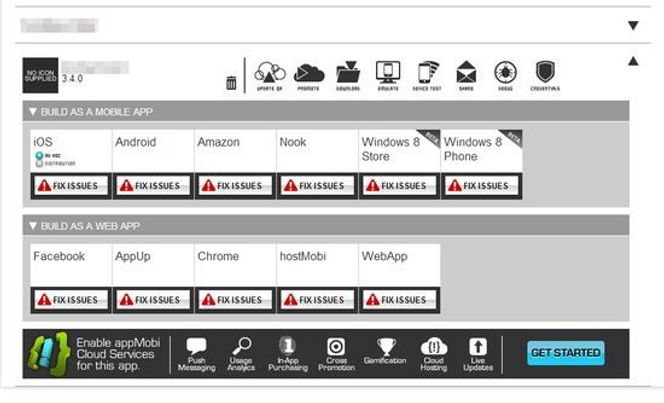This screenshot has height=403, width=664.
Task: Click the Windows 8 Phone label
Action: [473, 149]
